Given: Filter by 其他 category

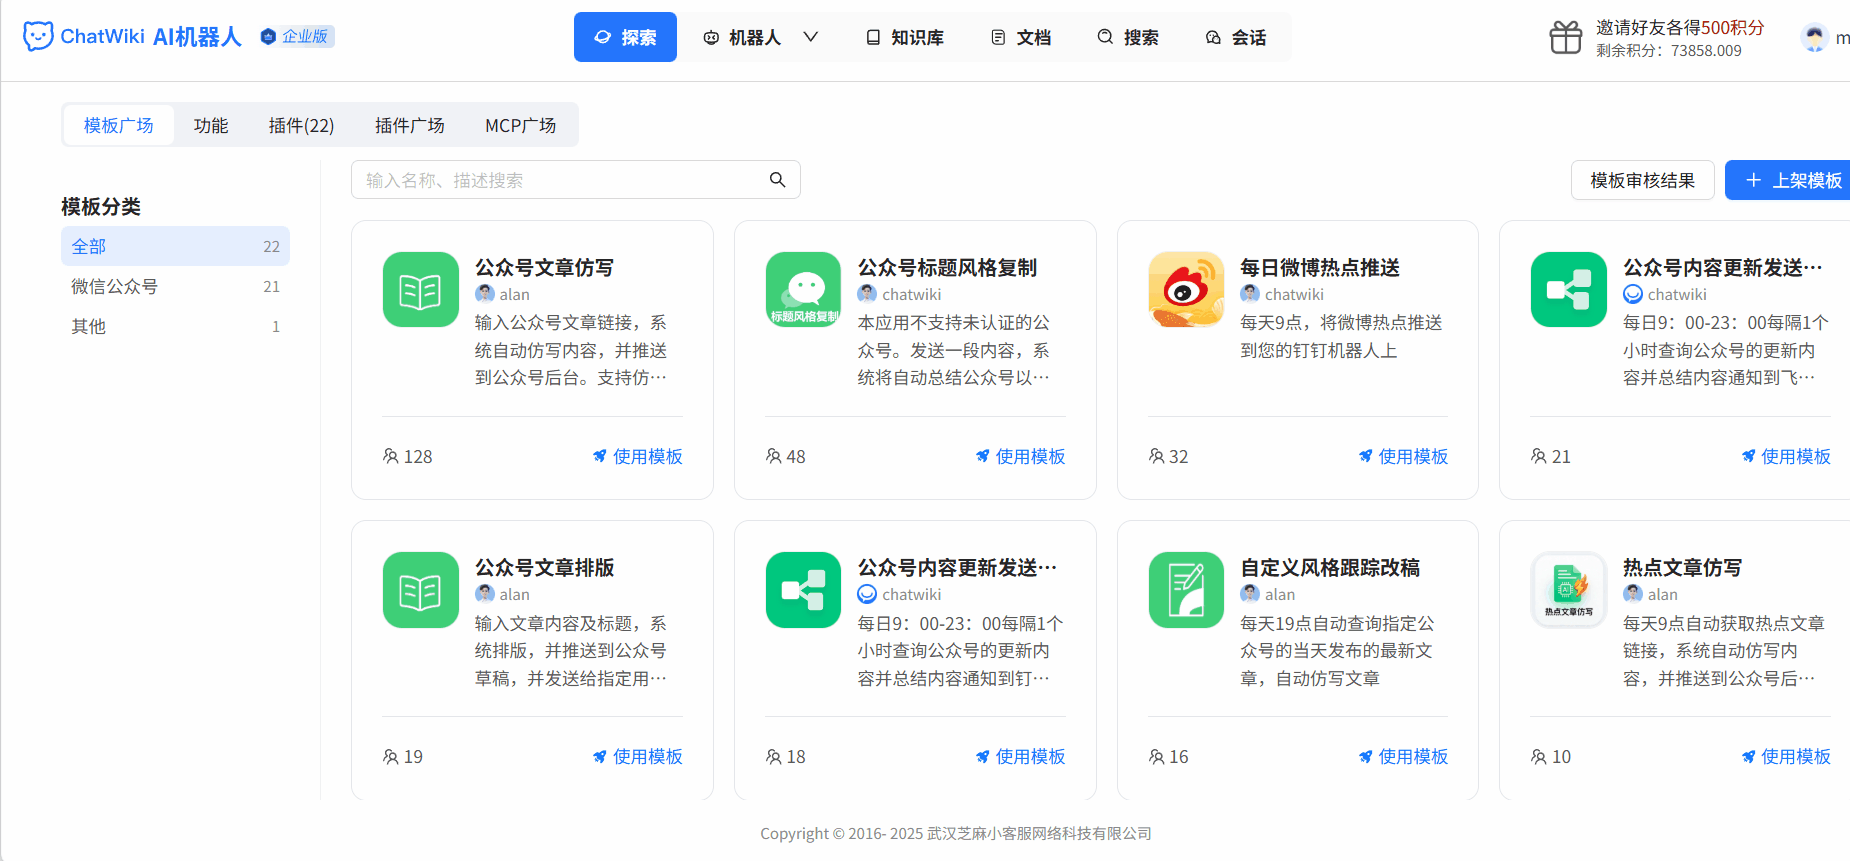Looking at the screenshot, I should click(175, 326).
